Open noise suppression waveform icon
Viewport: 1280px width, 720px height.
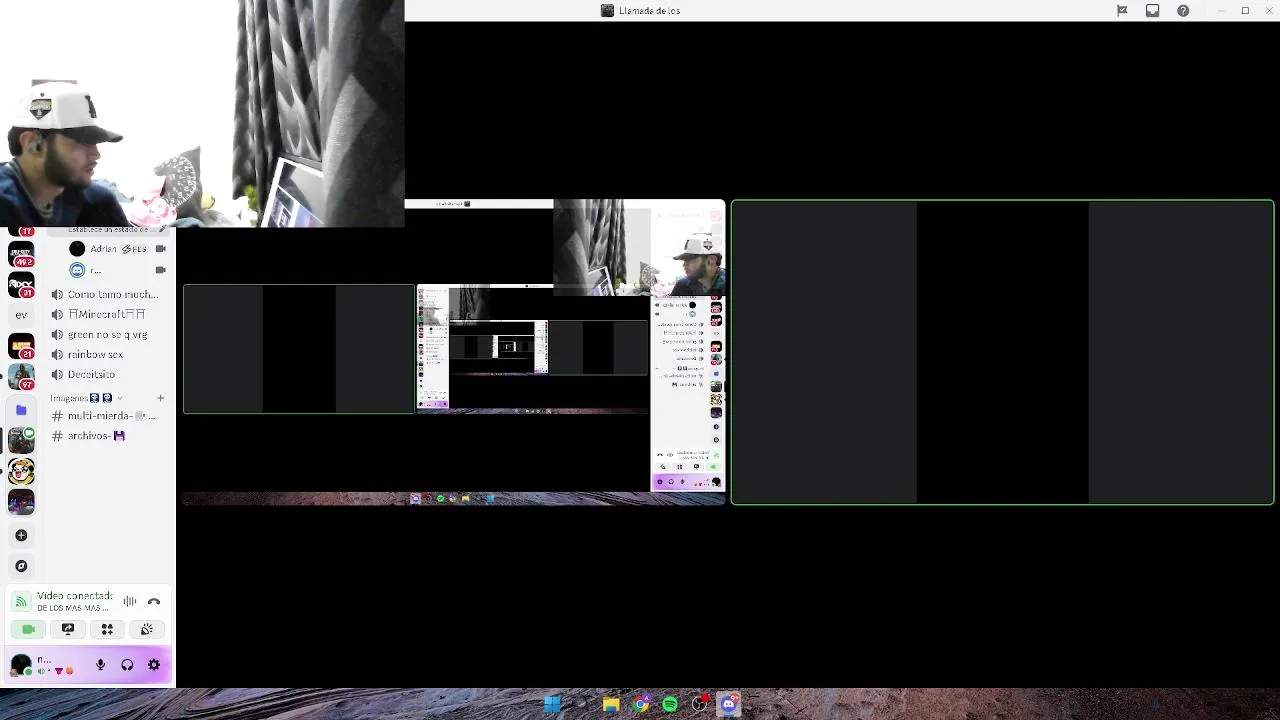pos(130,602)
